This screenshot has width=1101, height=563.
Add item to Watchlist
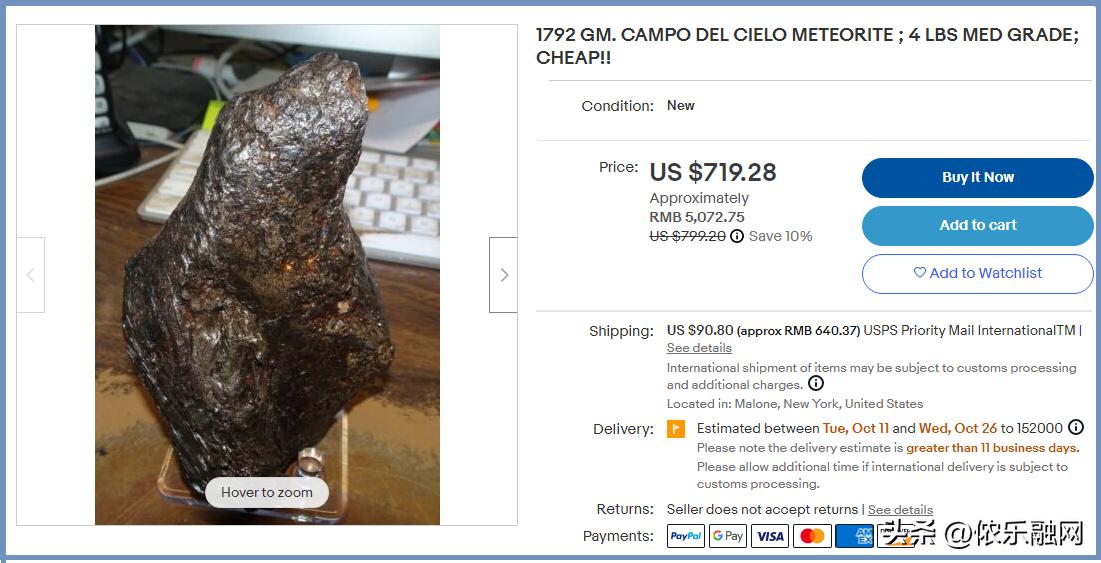[977, 273]
